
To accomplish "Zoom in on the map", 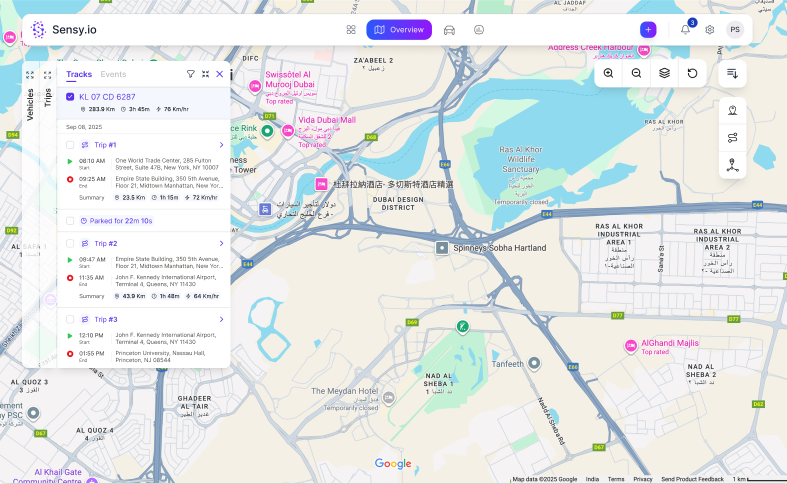I will click(609, 73).
